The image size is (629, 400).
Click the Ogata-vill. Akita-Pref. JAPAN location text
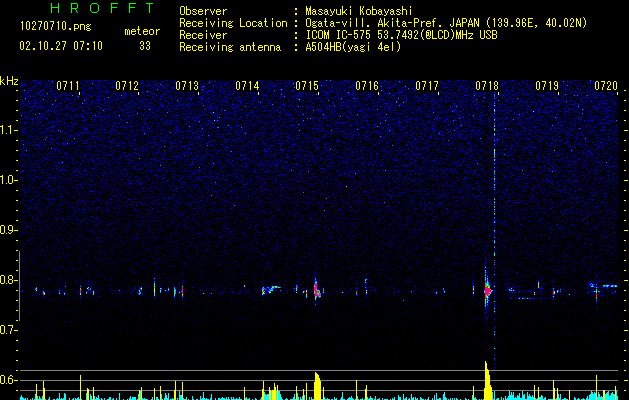click(x=446, y=23)
